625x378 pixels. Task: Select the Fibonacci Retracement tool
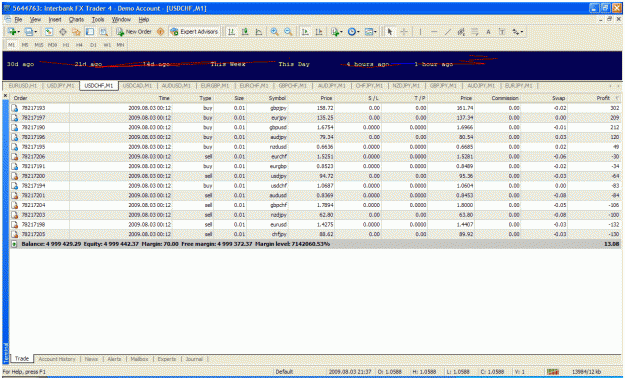475,32
